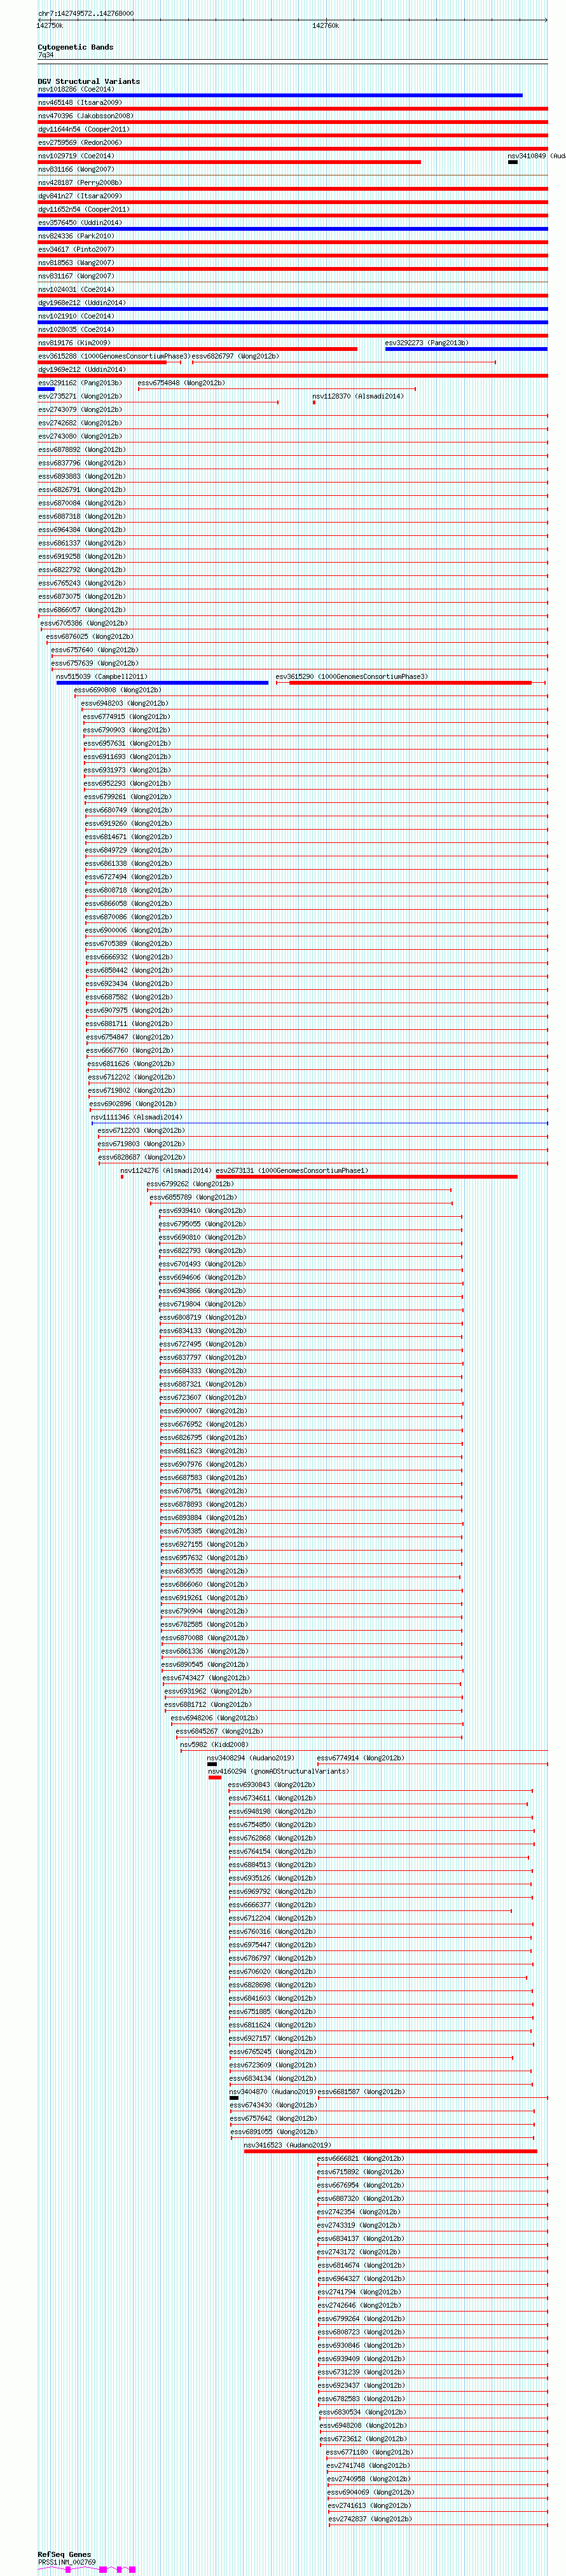This screenshot has height=2576, width=566.
Task: Click label nsv515039 (Campbell2011)
Action: coord(101,676)
